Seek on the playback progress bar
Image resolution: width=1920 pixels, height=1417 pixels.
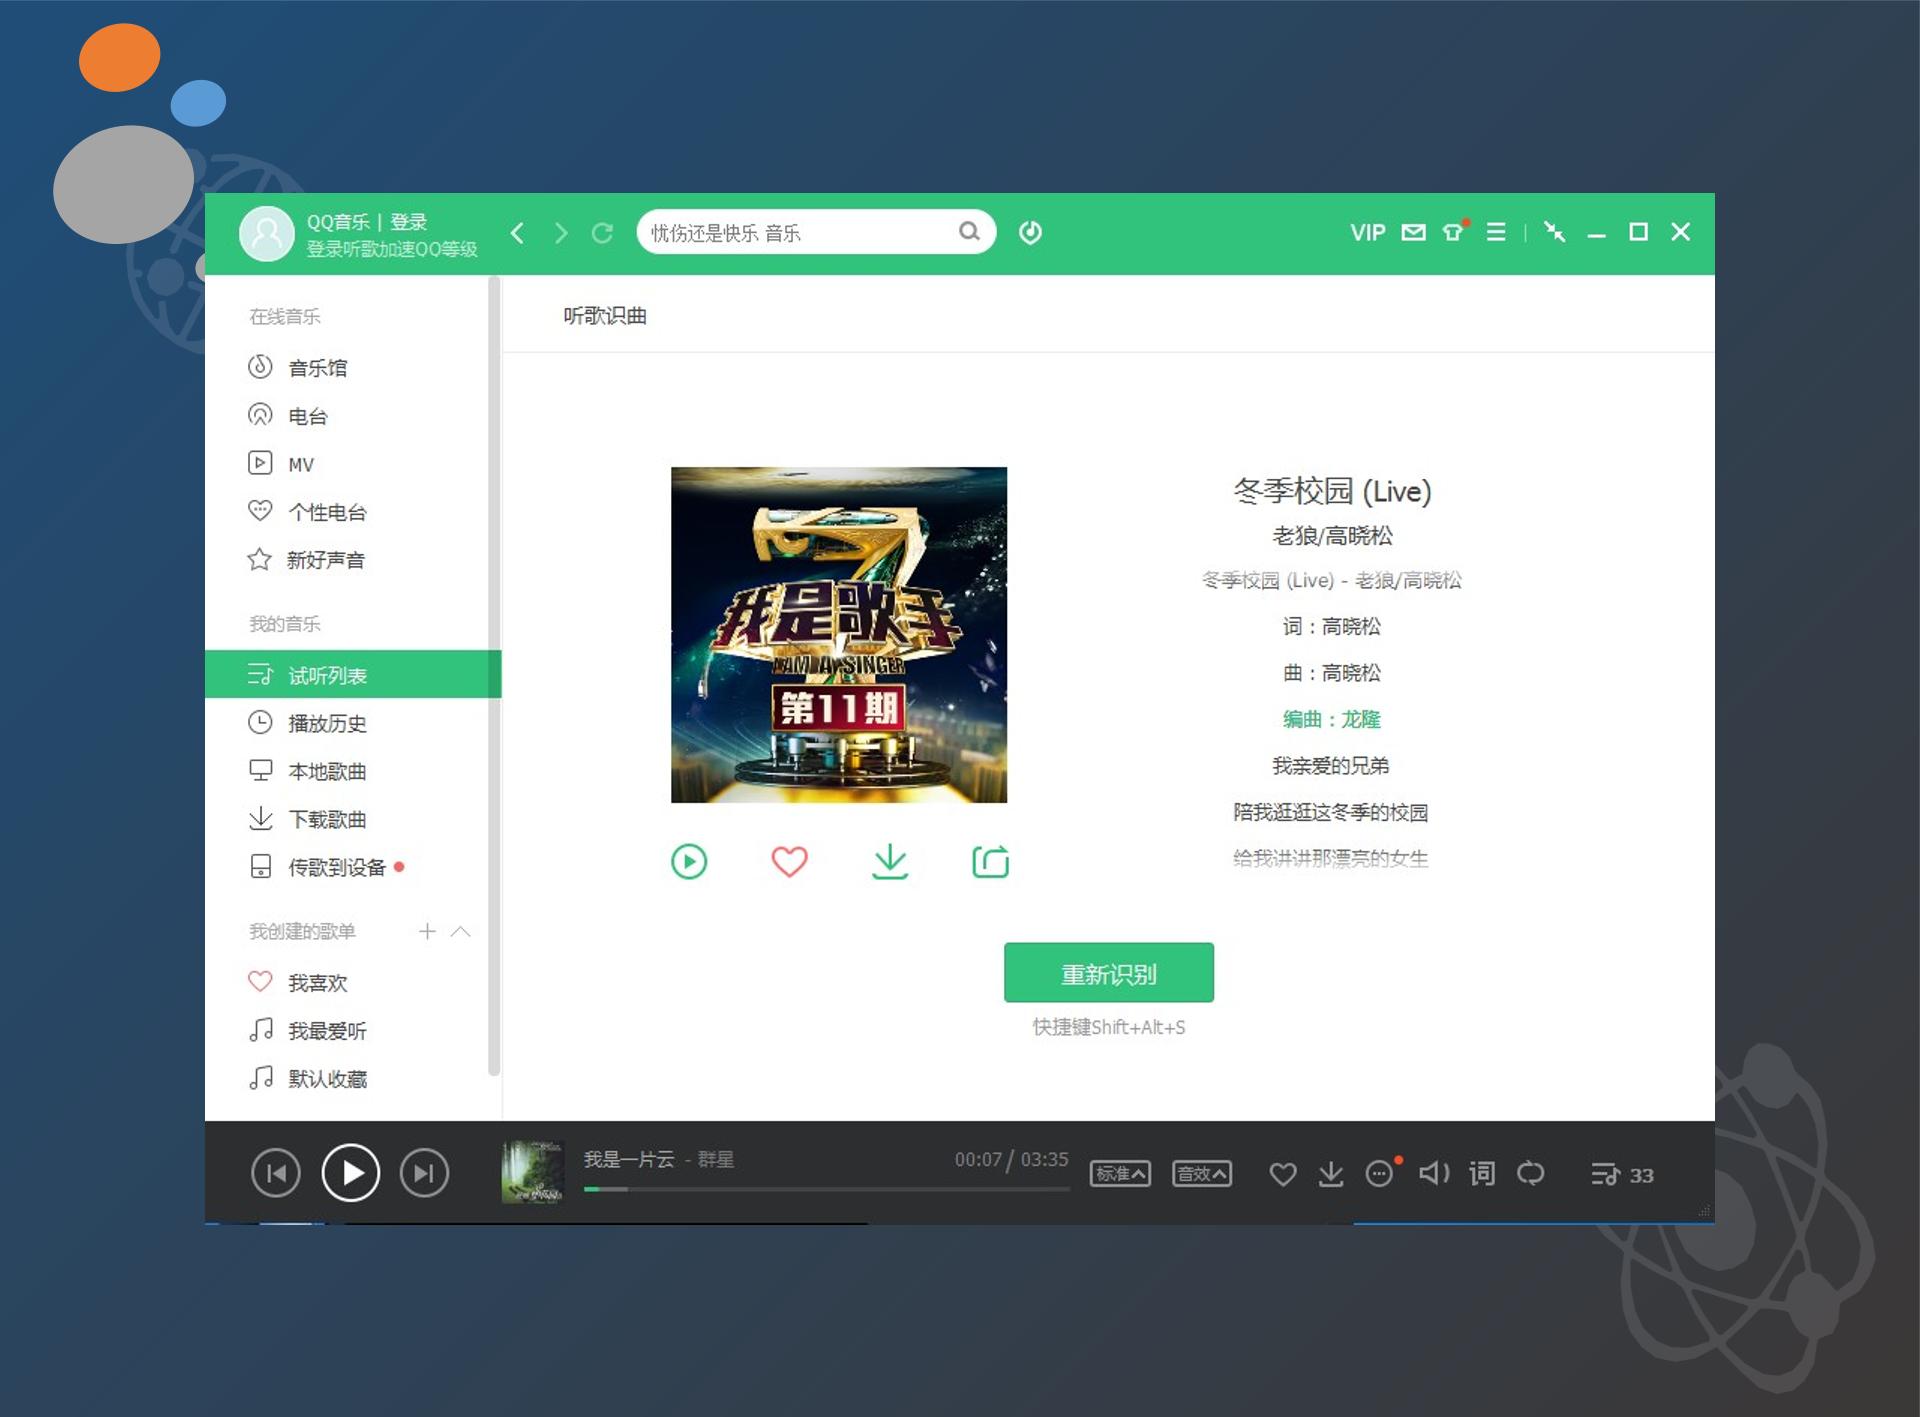[x=826, y=1189]
